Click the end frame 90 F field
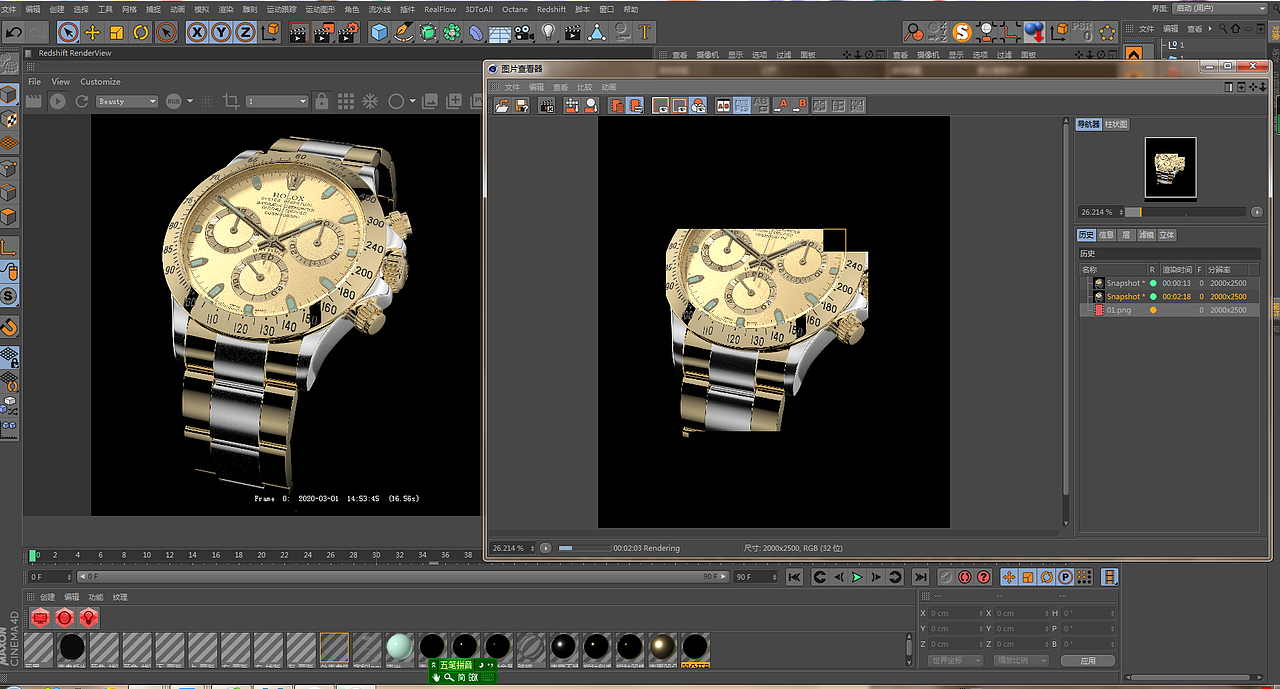The image size is (1280, 689). pyautogui.click(x=755, y=577)
